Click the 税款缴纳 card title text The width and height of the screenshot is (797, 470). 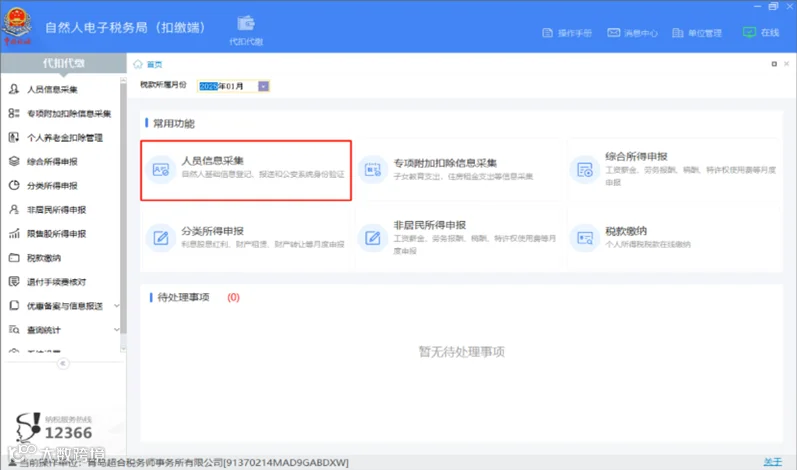(626, 231)
